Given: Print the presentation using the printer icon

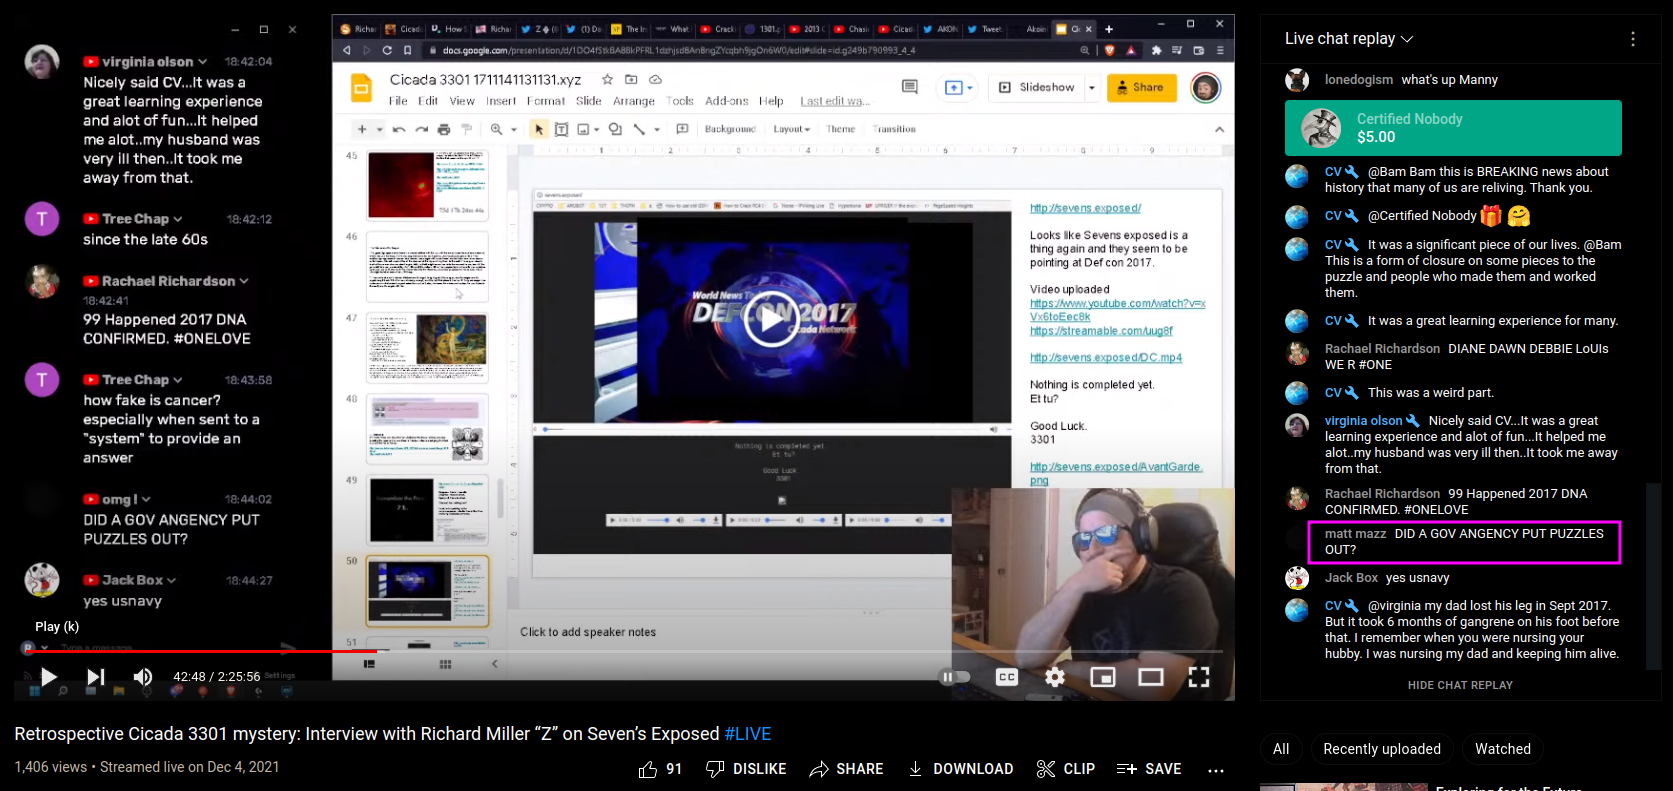Looking at the screenshot, I should point(444,129).
